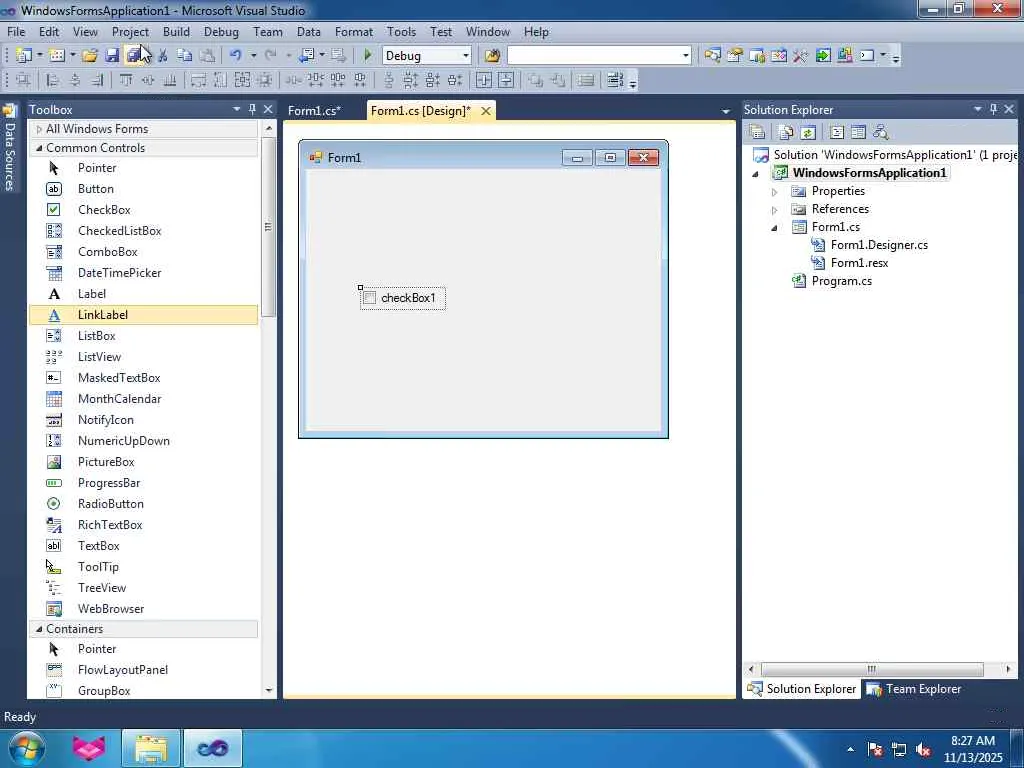This screenshot has width=1024, height=768.
Task: Click the Align Lefts layout icon
Action: click(52, 80)
